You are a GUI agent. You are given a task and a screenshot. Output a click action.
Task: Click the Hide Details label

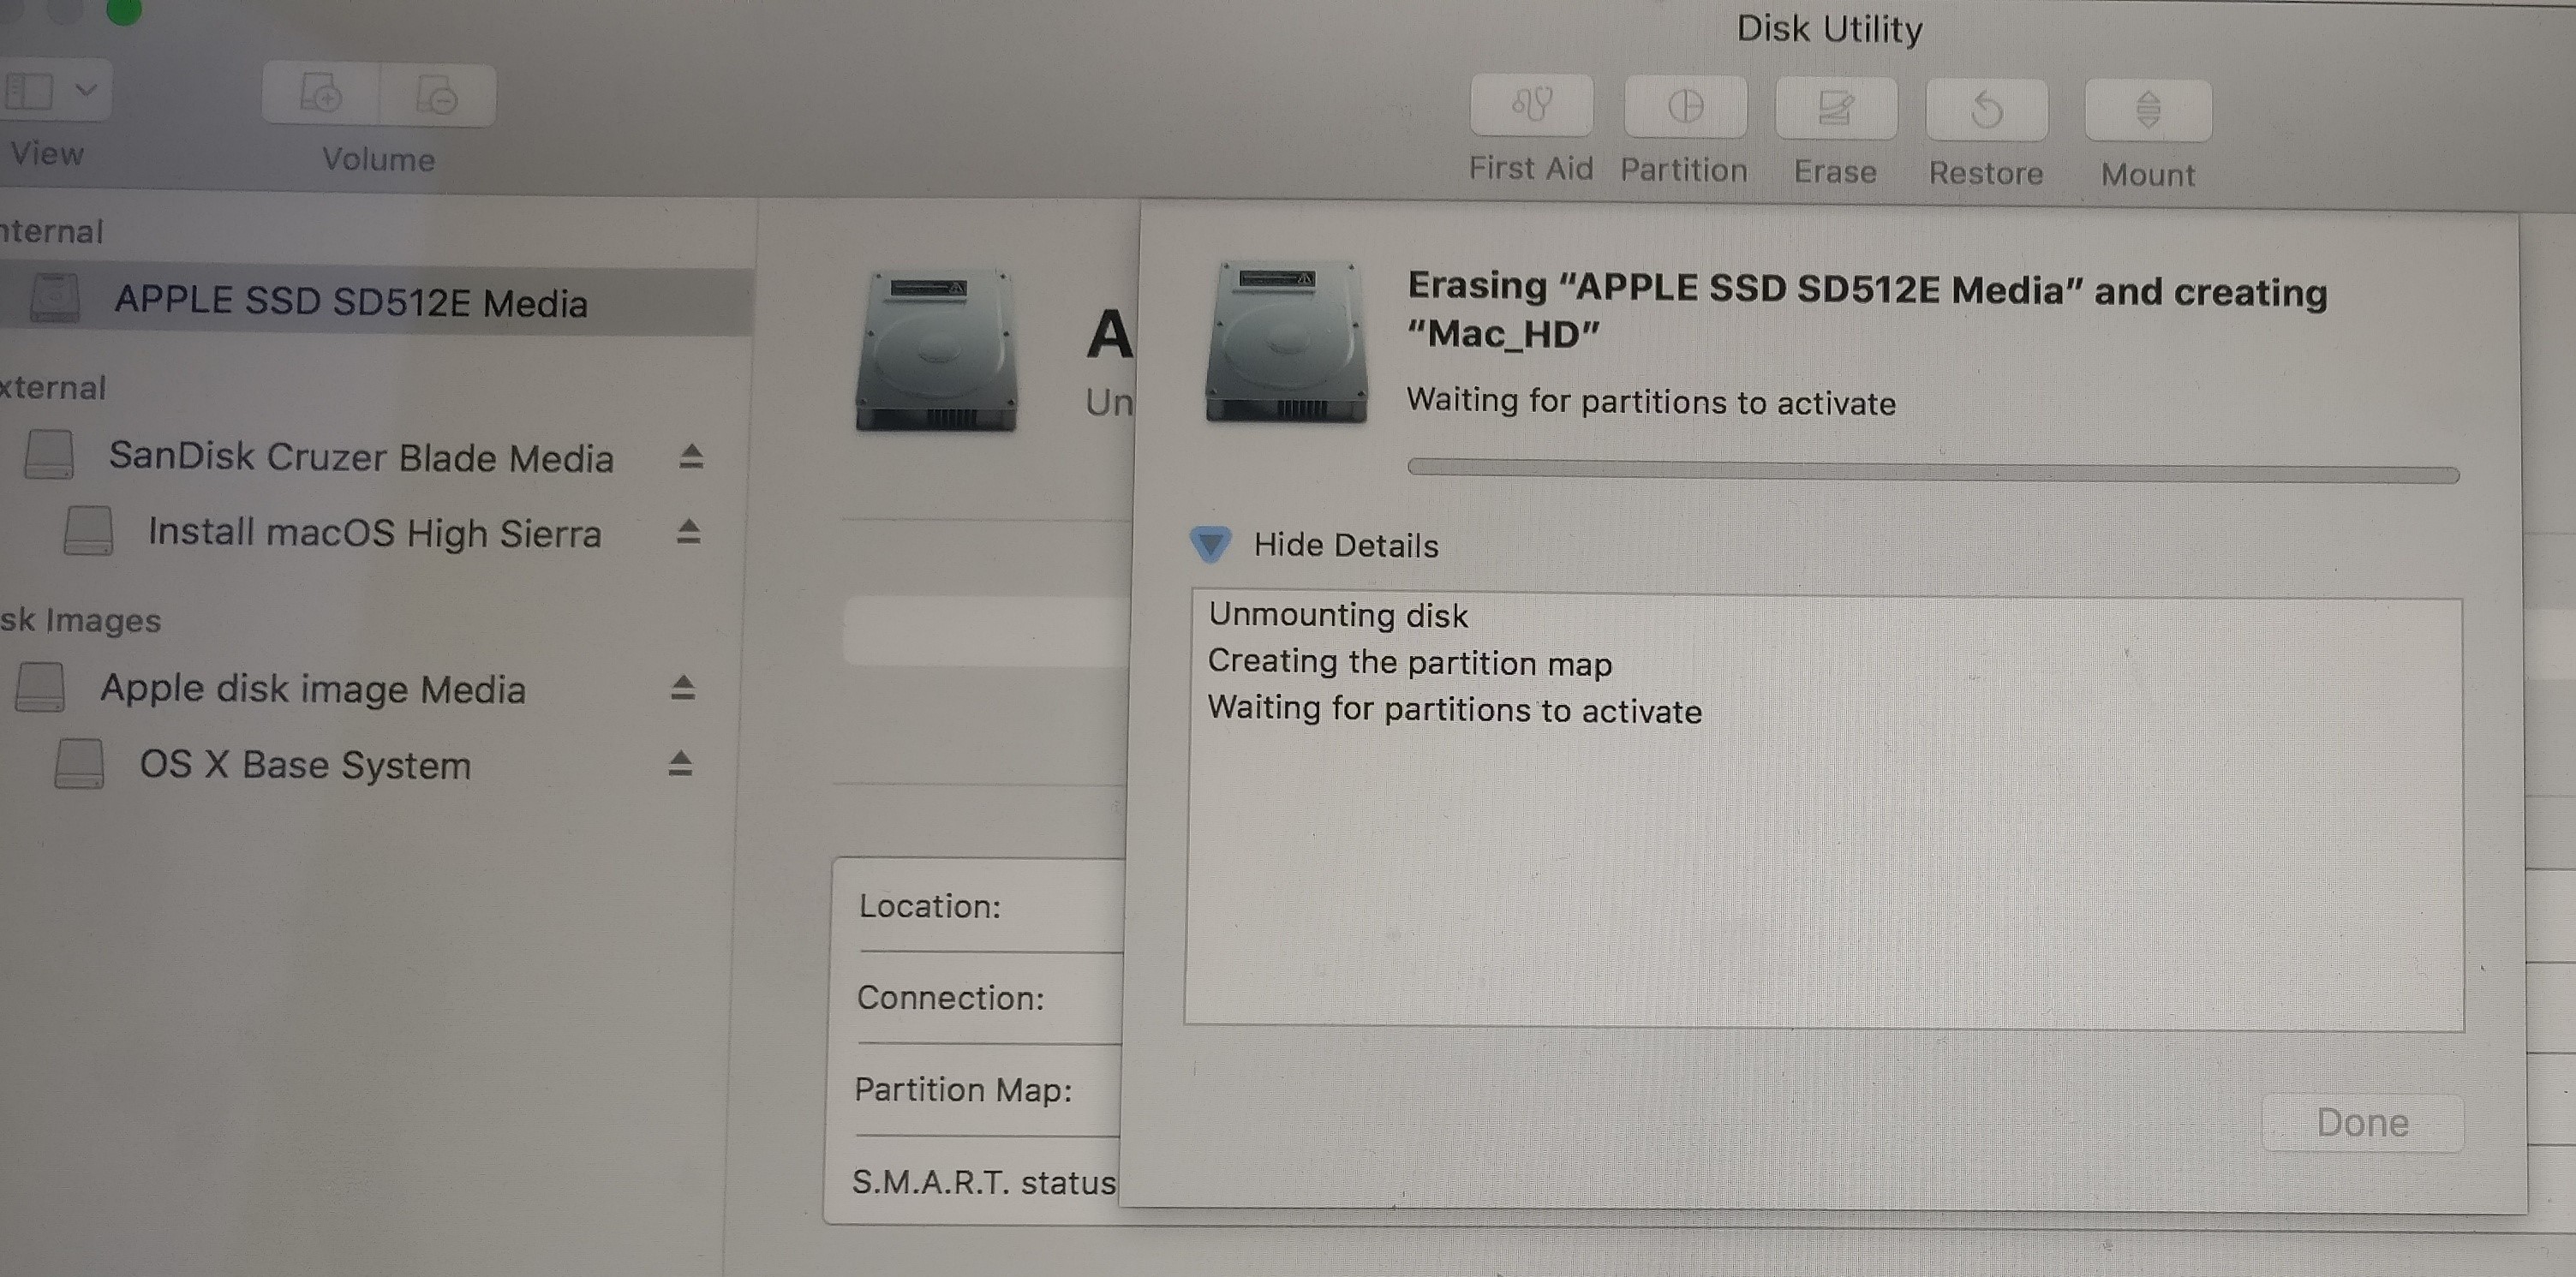tap(1346, 545)
